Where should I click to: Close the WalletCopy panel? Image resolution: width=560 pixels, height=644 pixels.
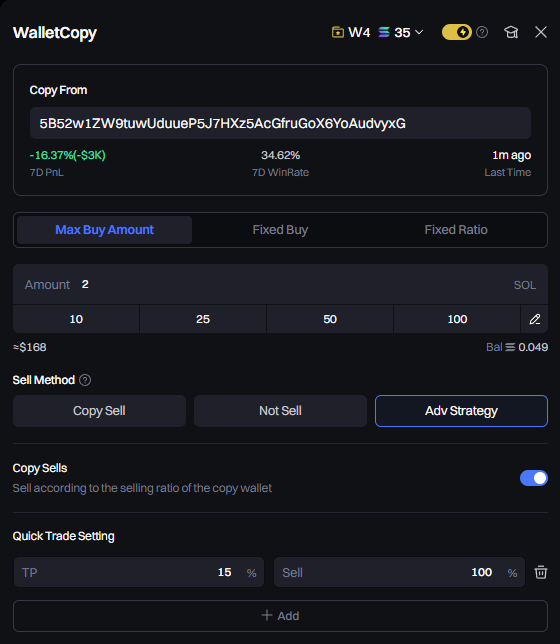541,32
